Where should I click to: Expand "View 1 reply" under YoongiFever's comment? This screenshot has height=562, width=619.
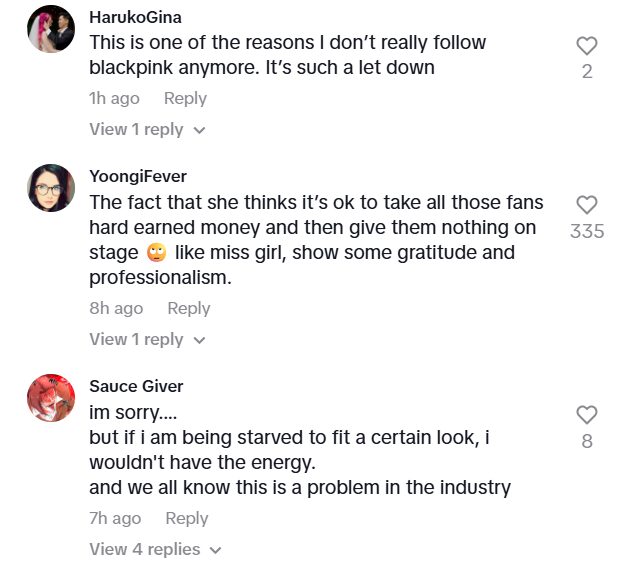tap(147, 339)
